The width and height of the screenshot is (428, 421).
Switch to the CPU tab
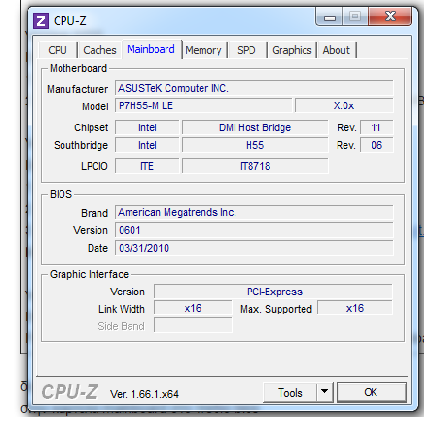58,50
